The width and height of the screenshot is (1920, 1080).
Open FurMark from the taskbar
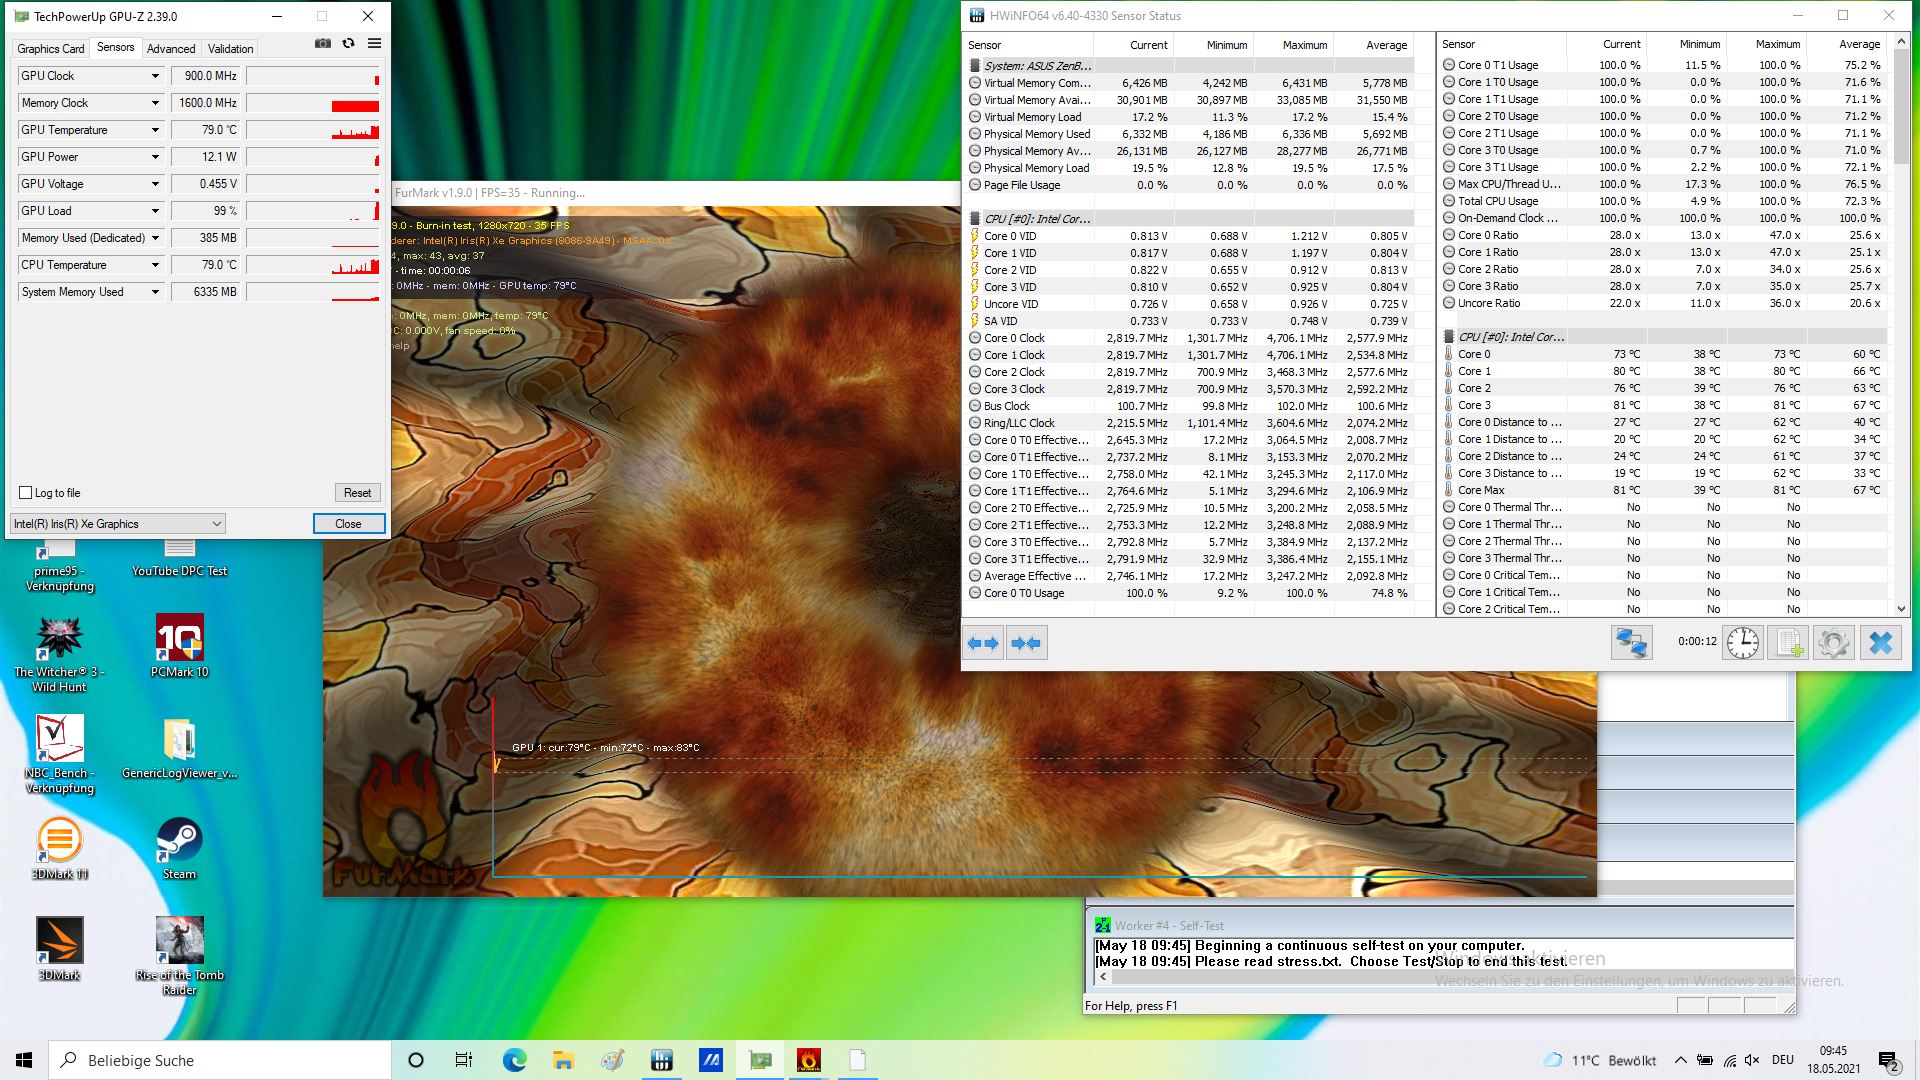pos(808,1060)
